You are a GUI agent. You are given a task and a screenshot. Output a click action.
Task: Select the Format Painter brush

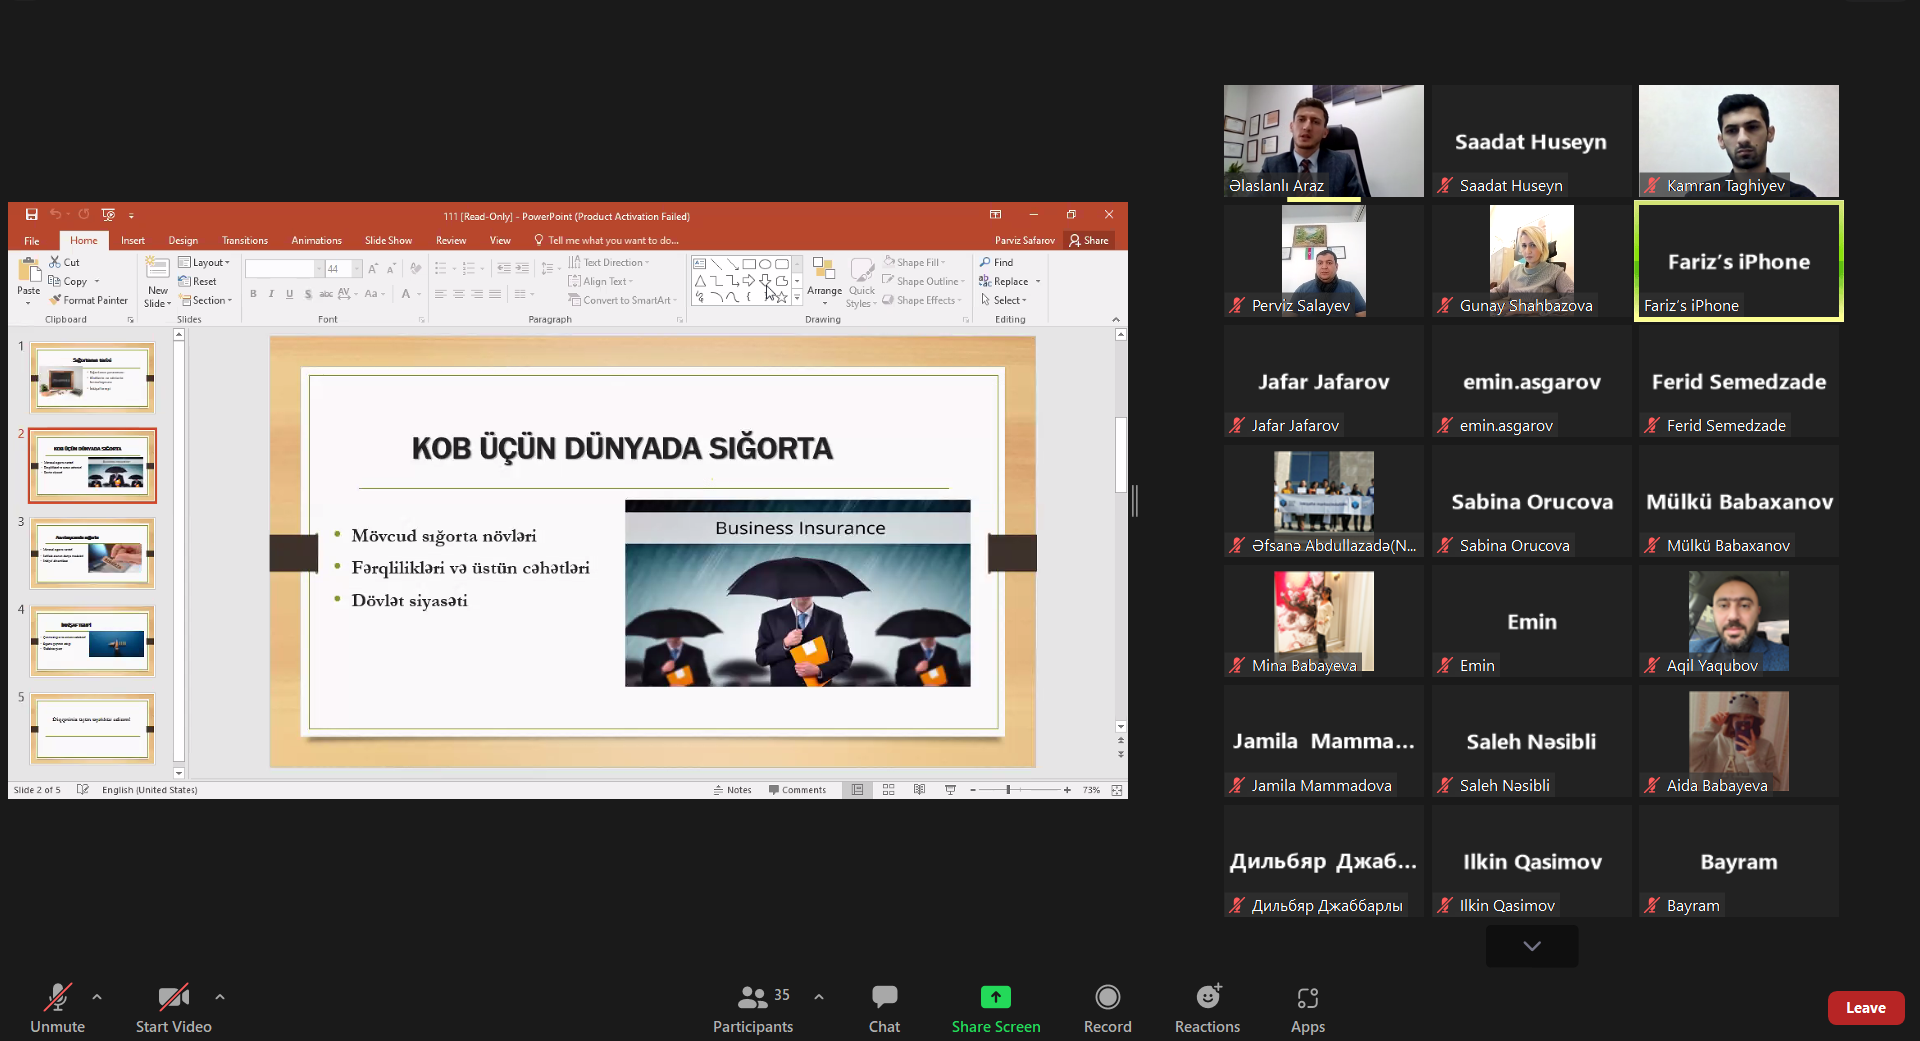88,300
